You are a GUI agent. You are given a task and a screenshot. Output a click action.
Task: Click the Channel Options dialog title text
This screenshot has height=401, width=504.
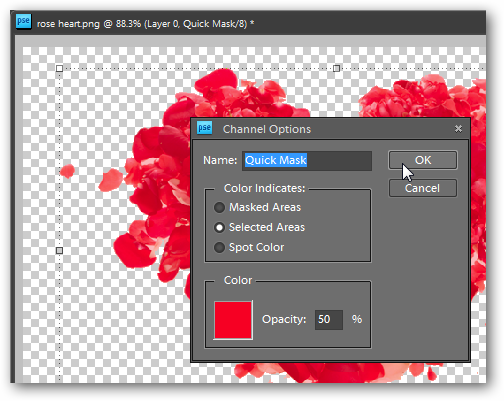coord(267,129)
